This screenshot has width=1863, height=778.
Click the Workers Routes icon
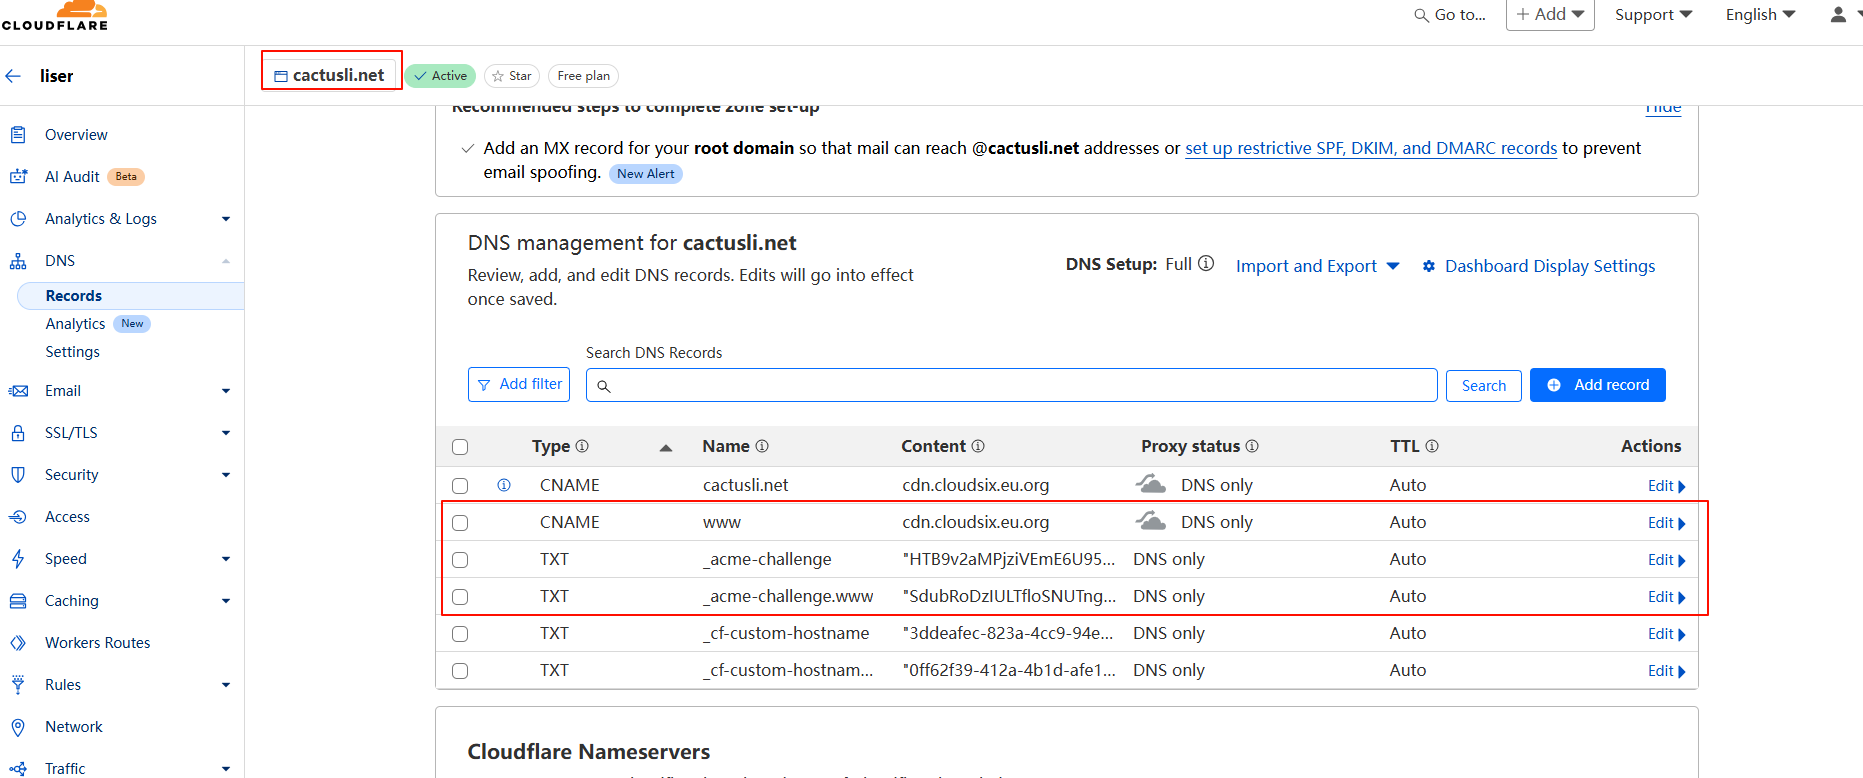pyautogui.click(x=18, y=643)
